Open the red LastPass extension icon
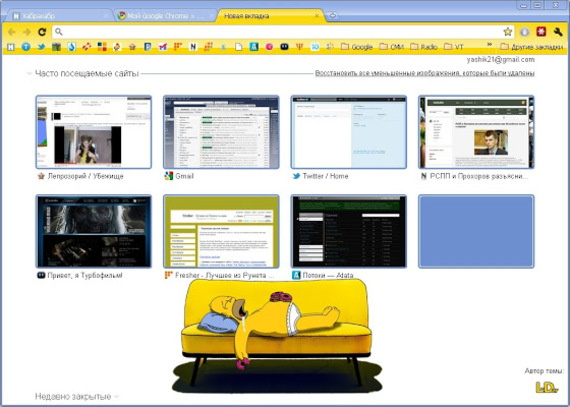This screenshot has height=407, width=570. click(x=541, y=32)
